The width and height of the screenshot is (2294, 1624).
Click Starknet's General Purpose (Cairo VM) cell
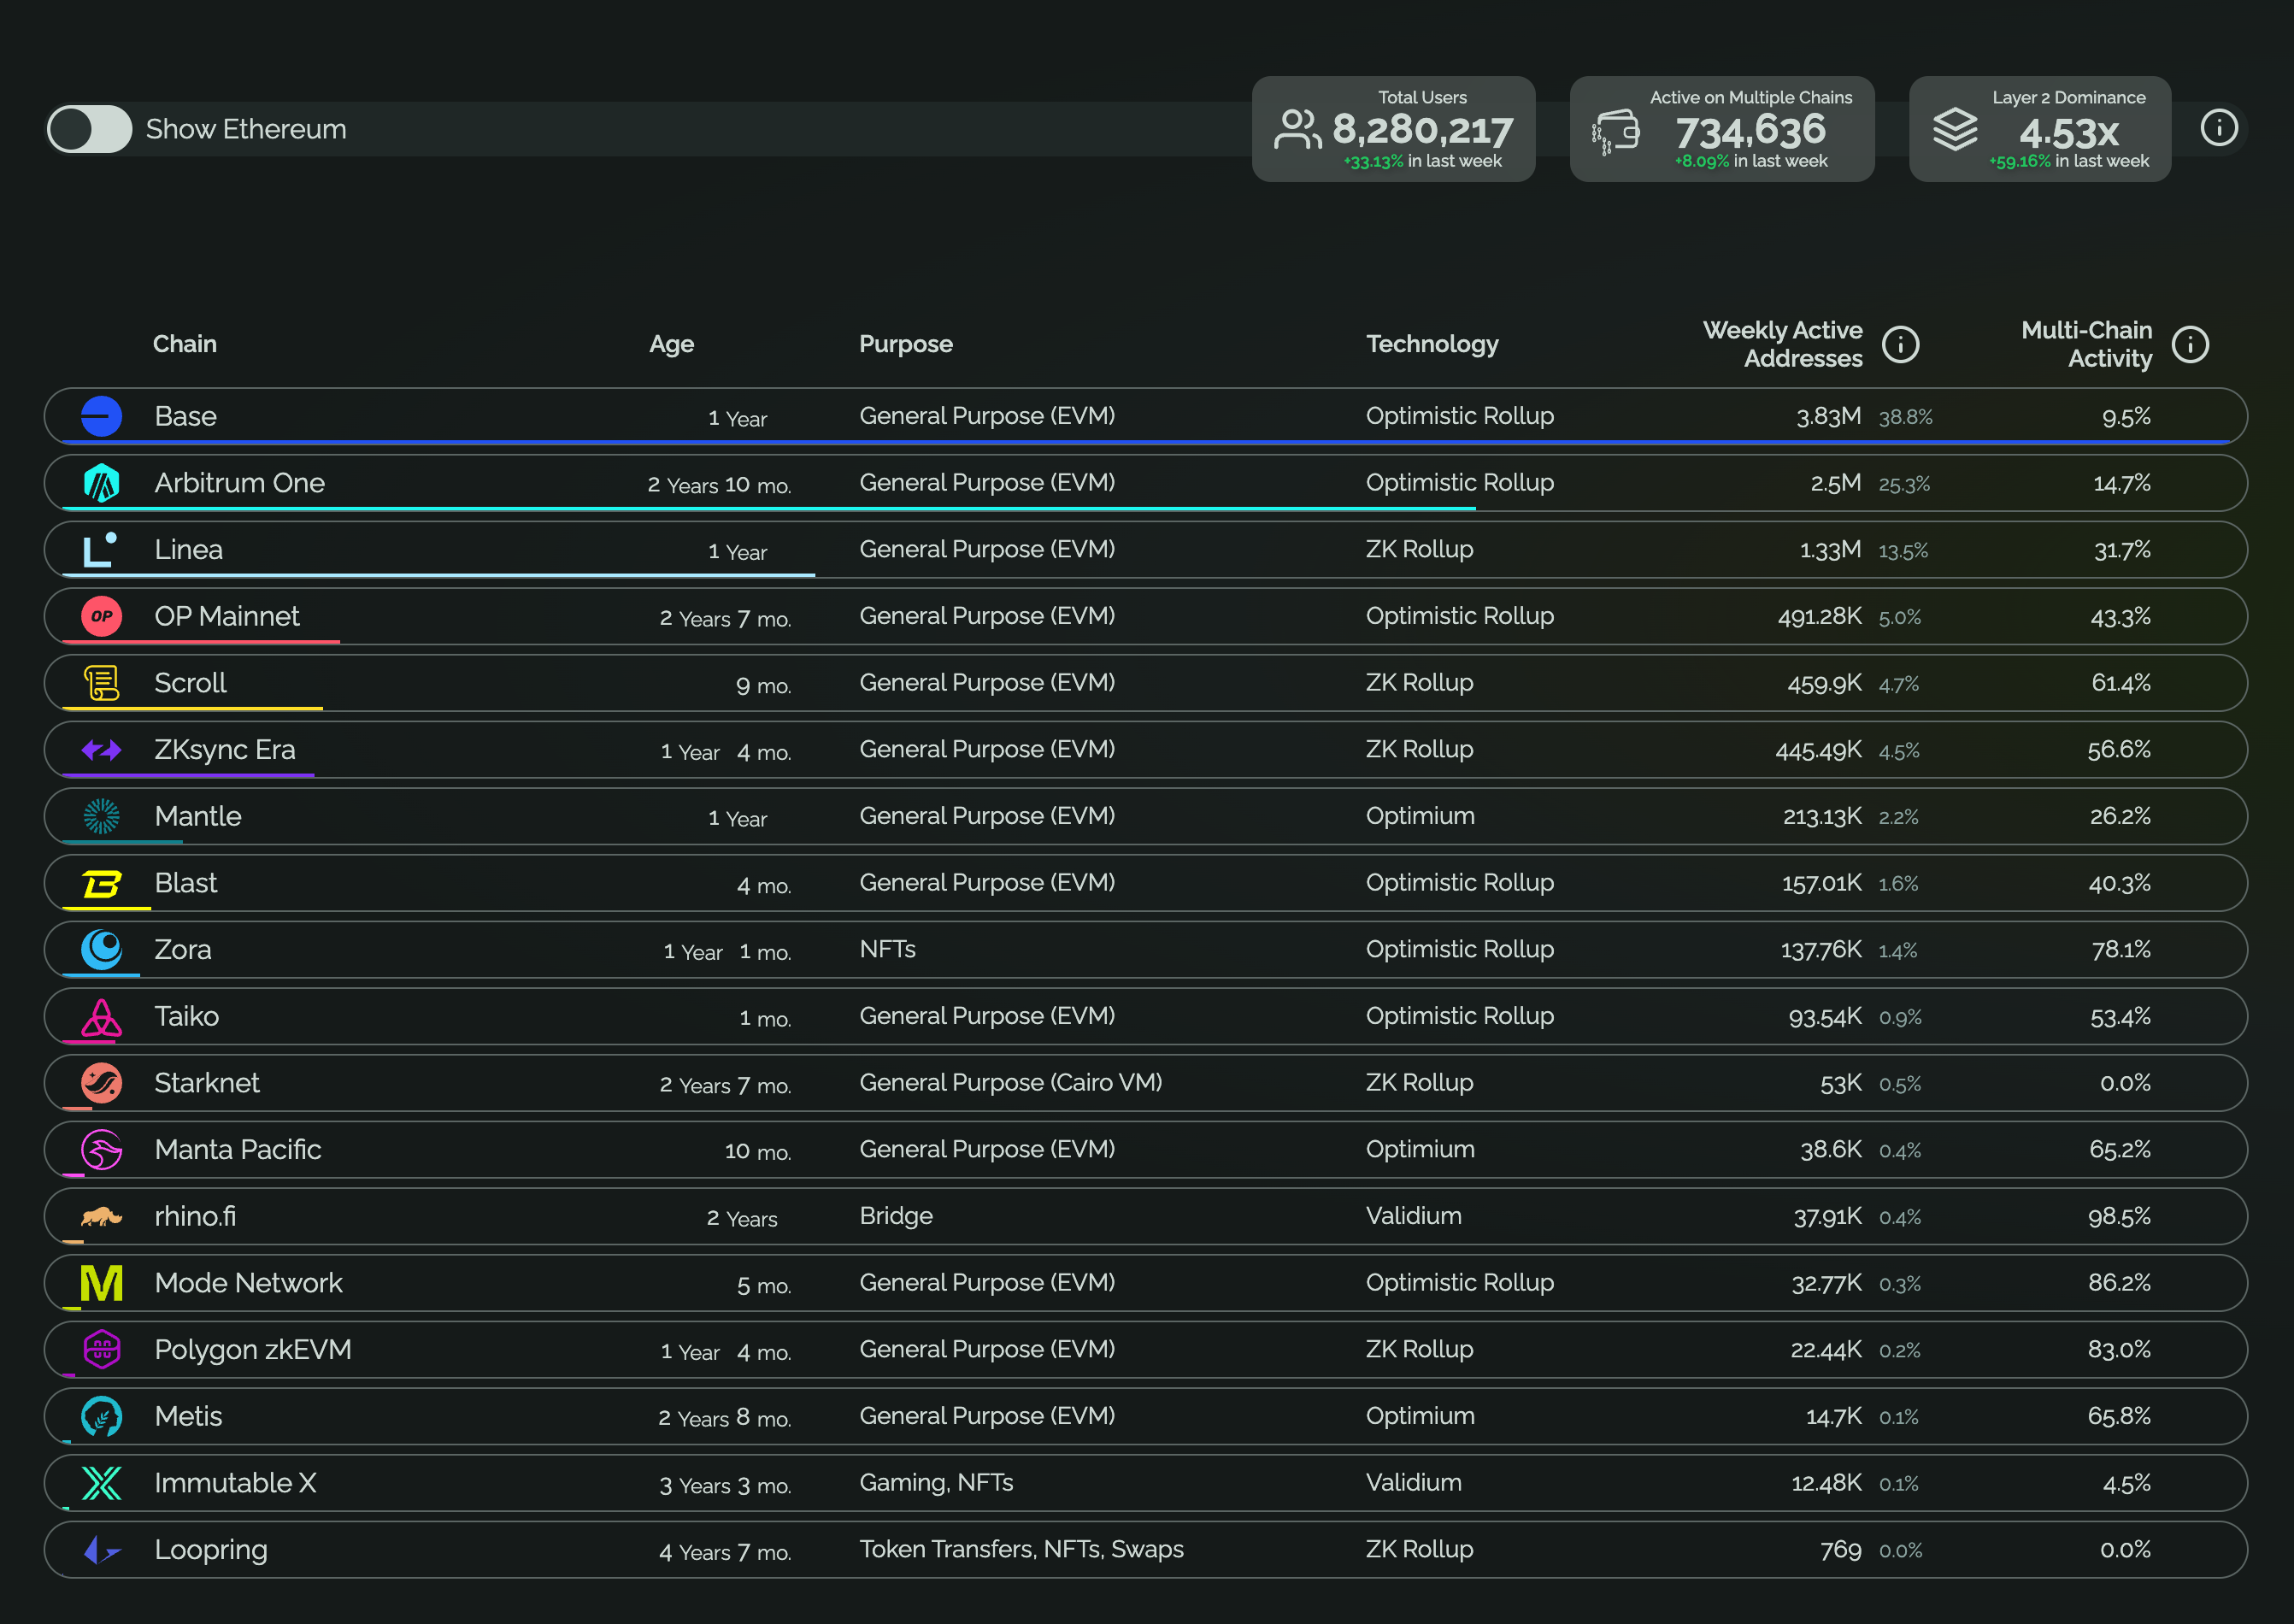pyautogui.click(x=1011, y=1083)
